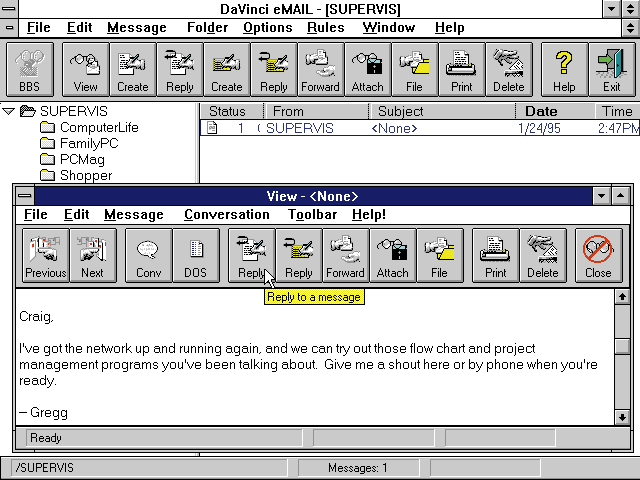640x480 pixels.
Task: Click Attach in the View window toolbar
Action: tap(393, 256)
